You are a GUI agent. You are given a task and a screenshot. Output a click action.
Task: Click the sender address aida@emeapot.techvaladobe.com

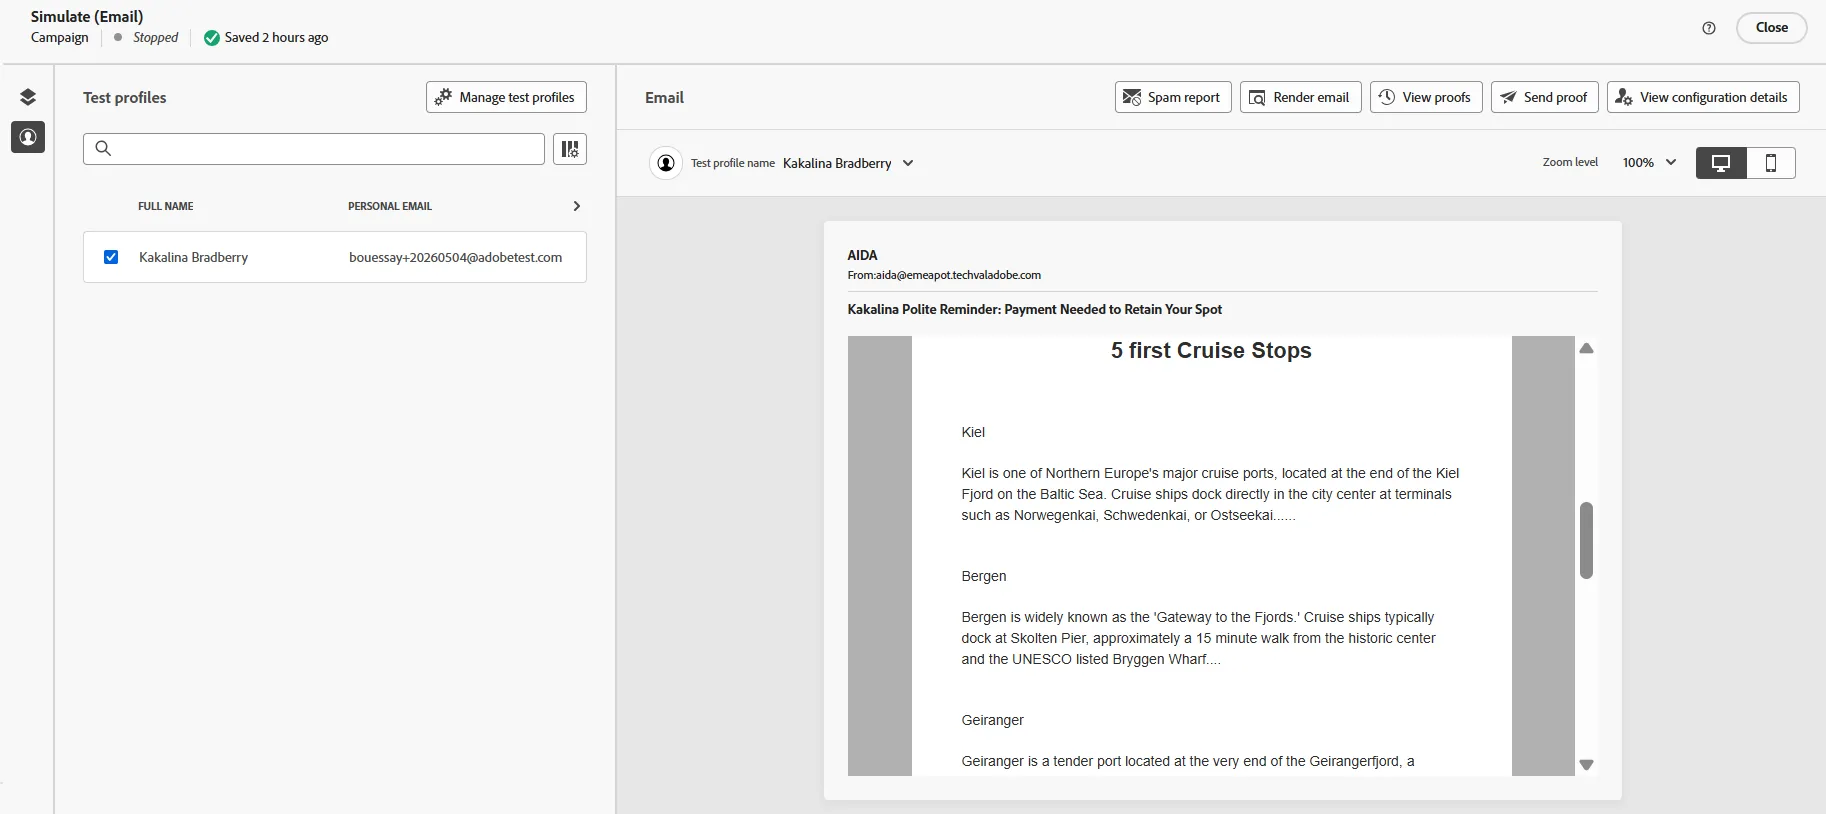coord(958,275)
